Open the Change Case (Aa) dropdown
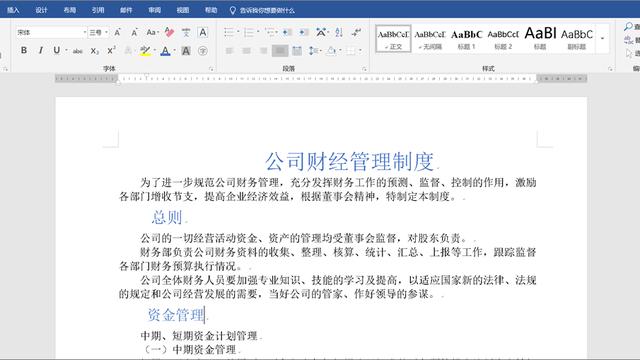 tap(152, 32)
